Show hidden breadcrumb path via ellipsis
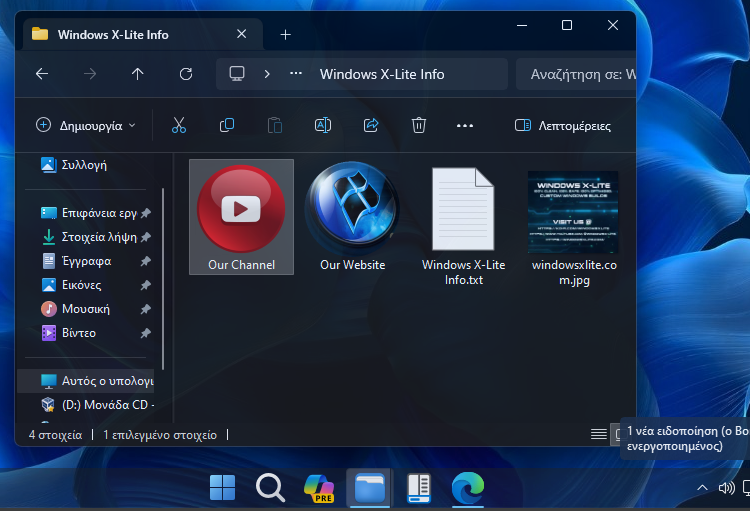 296,74
